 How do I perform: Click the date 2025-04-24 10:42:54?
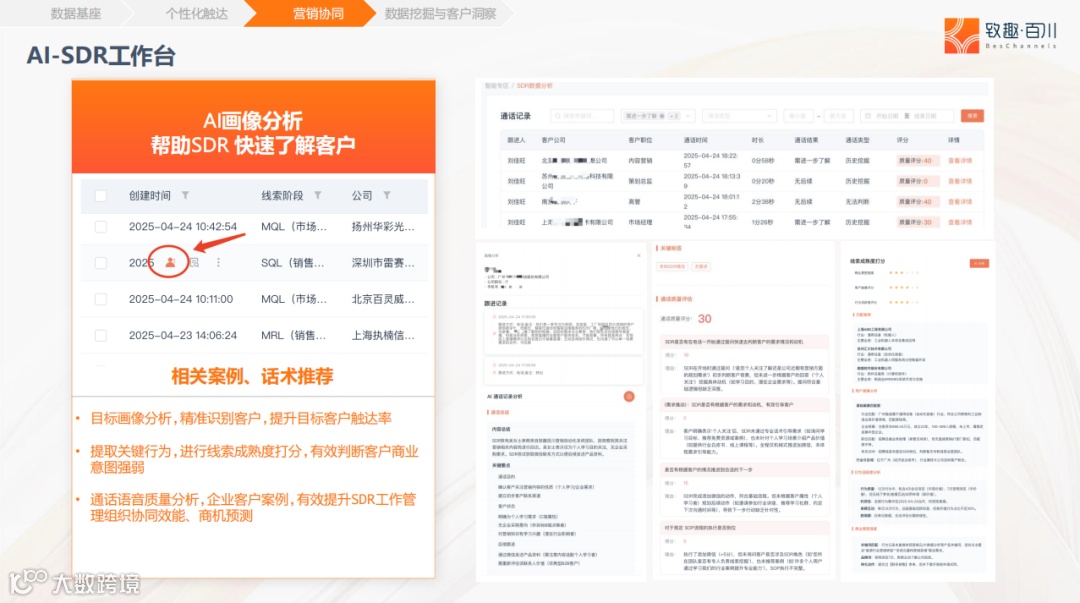click(x=183, y=227)
